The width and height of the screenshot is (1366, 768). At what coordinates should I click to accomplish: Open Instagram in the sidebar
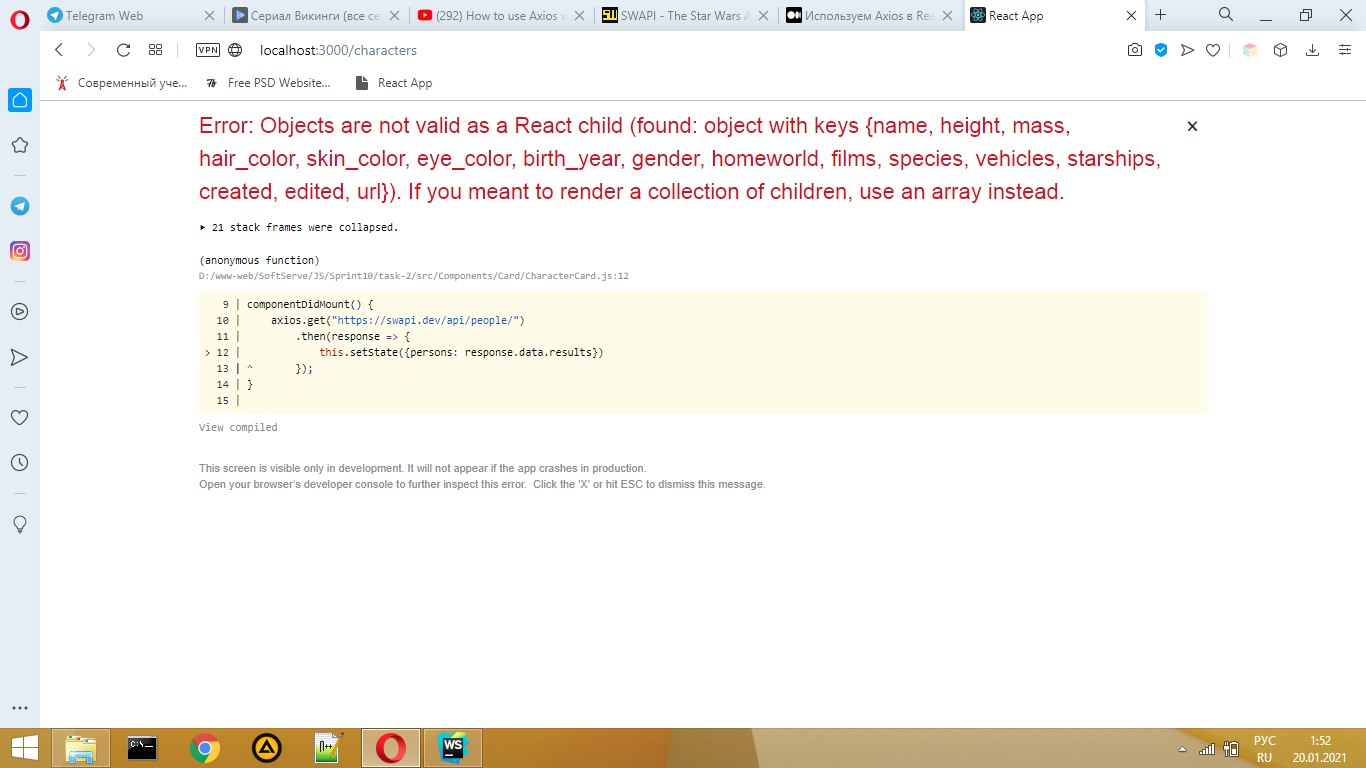19,251
